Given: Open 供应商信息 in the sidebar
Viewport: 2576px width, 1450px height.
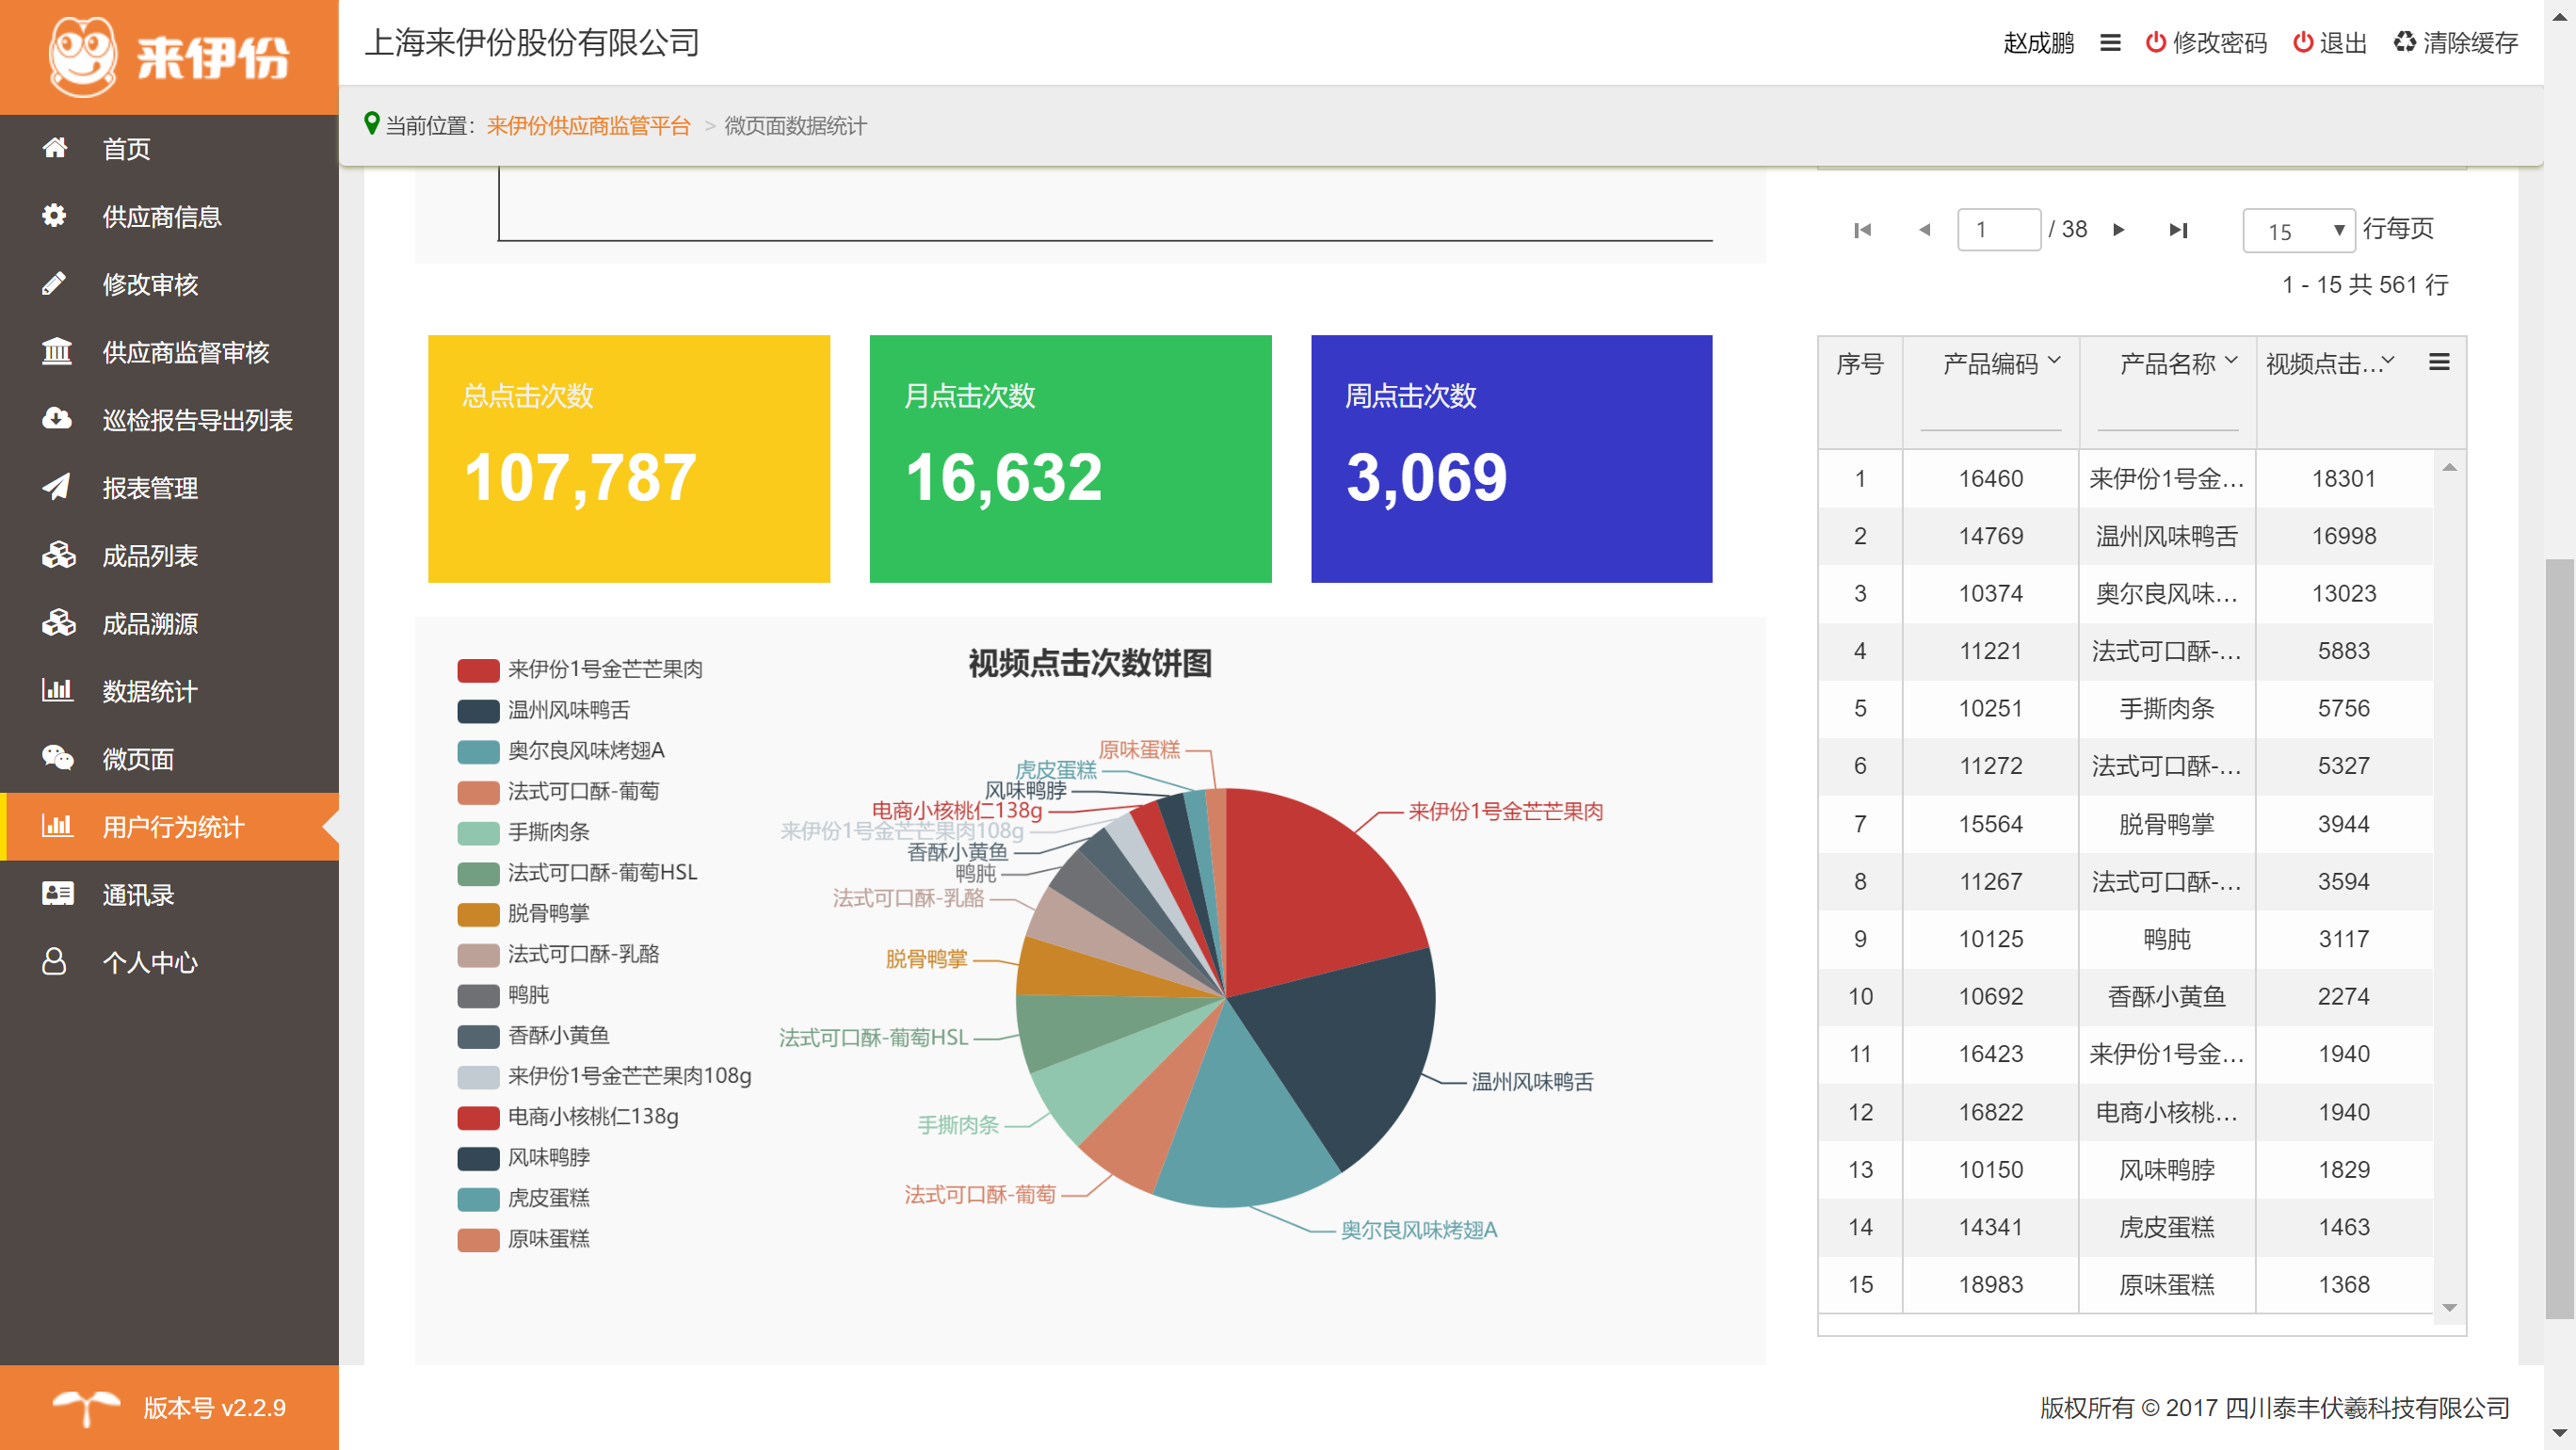Looking at the screenshot, I should coord(161,217).
